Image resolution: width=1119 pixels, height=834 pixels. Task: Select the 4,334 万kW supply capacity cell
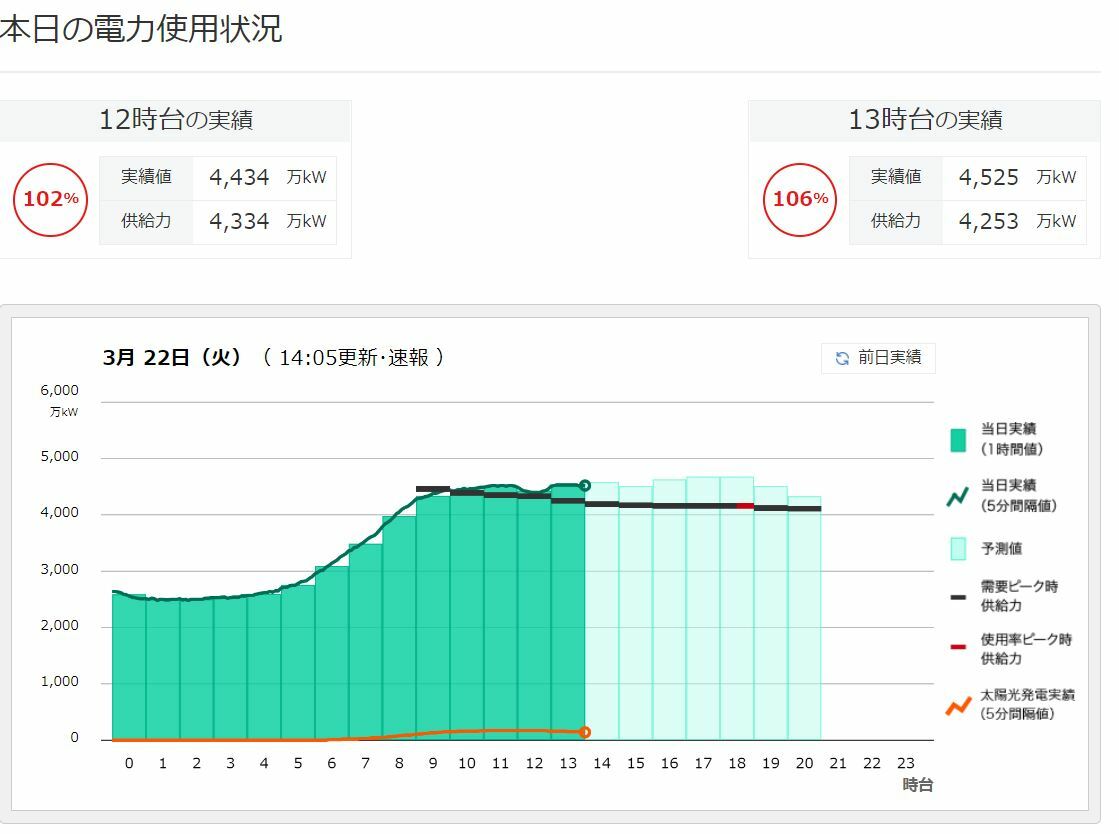(265, 222)
